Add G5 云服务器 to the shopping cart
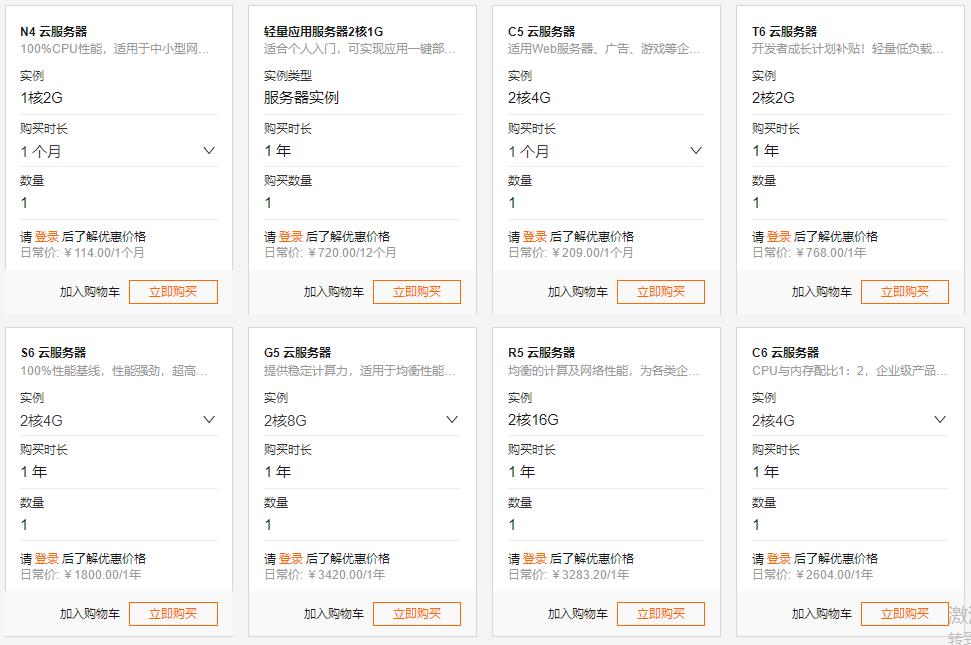Image resolution: width=971 pixels, height=645 pixels. 334,613
